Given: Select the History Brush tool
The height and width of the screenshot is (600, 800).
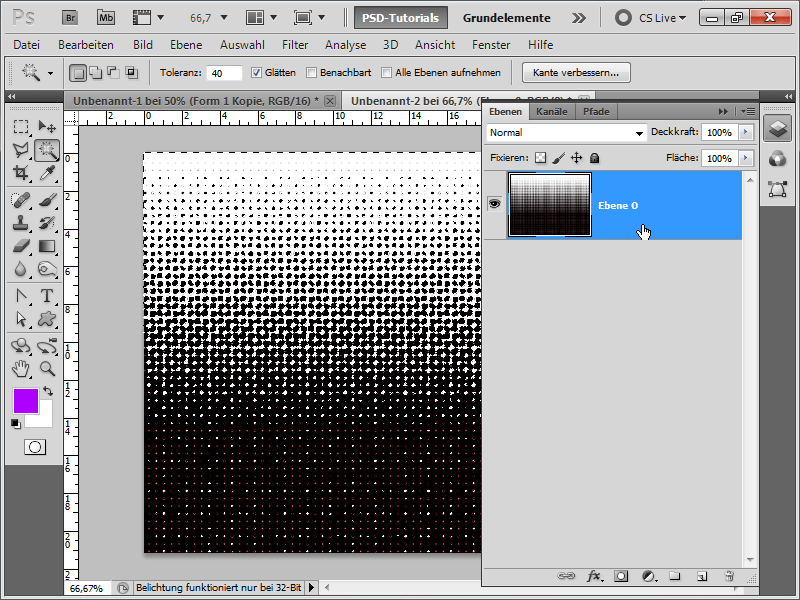Looking at the screenshot, I should pos(47,223).
